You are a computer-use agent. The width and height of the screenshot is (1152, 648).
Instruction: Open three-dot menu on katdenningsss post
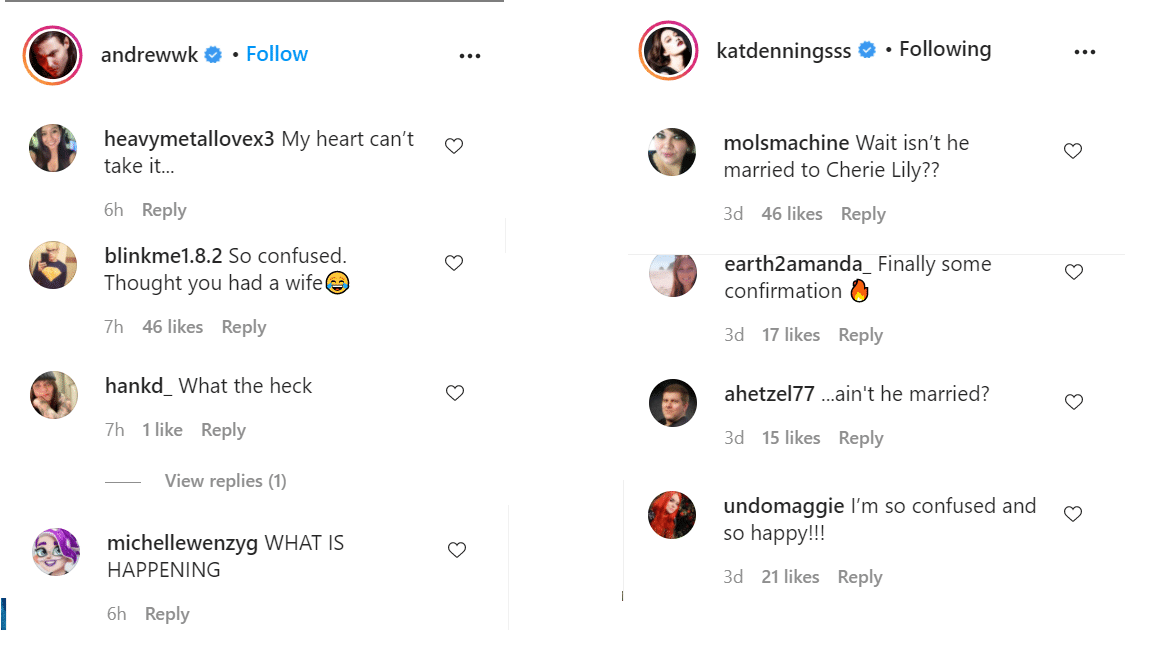[x=1085, y=52]
